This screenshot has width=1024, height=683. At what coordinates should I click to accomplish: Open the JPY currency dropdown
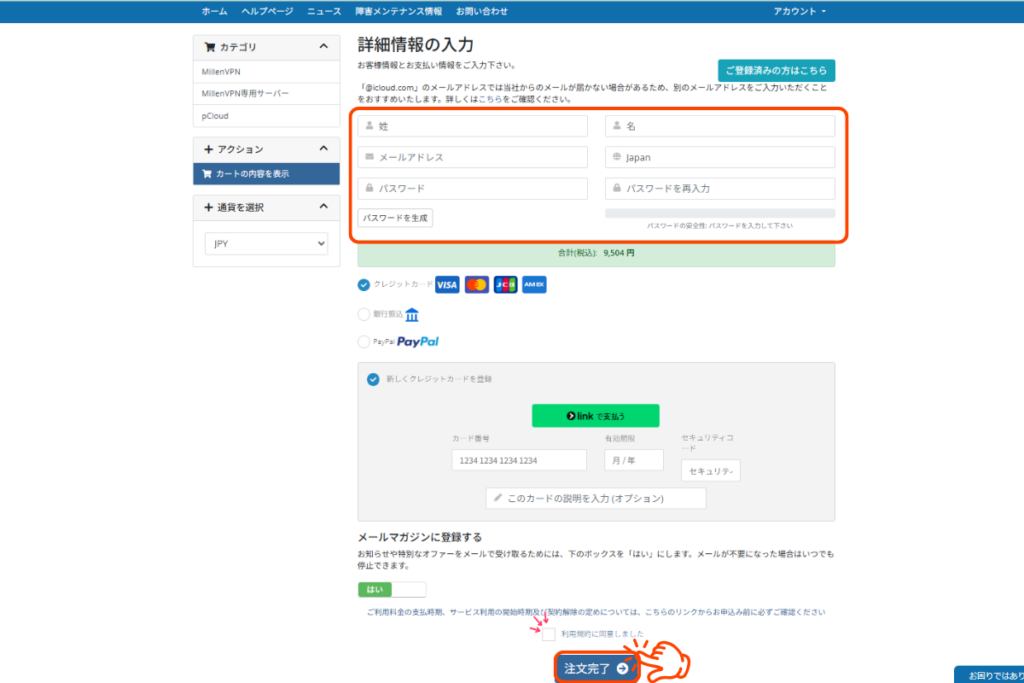(x=266, y=243)
